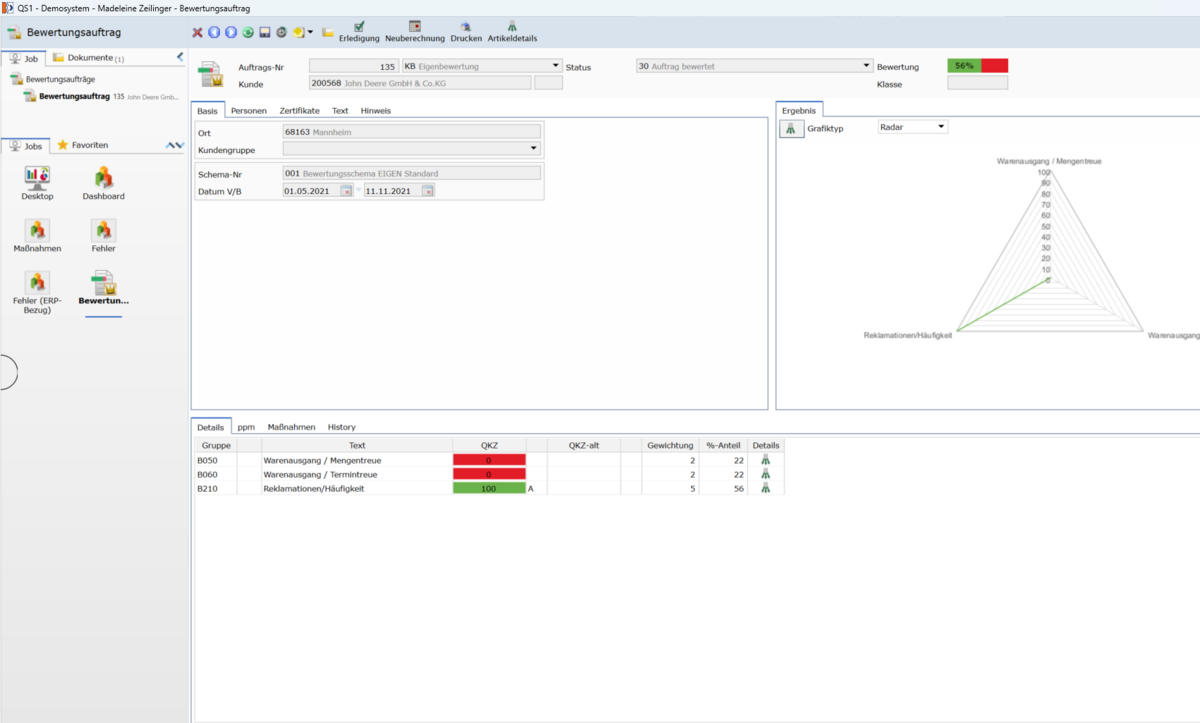Open details binoculars for row B060
The image size is (1200, 723).
[766, 474]
